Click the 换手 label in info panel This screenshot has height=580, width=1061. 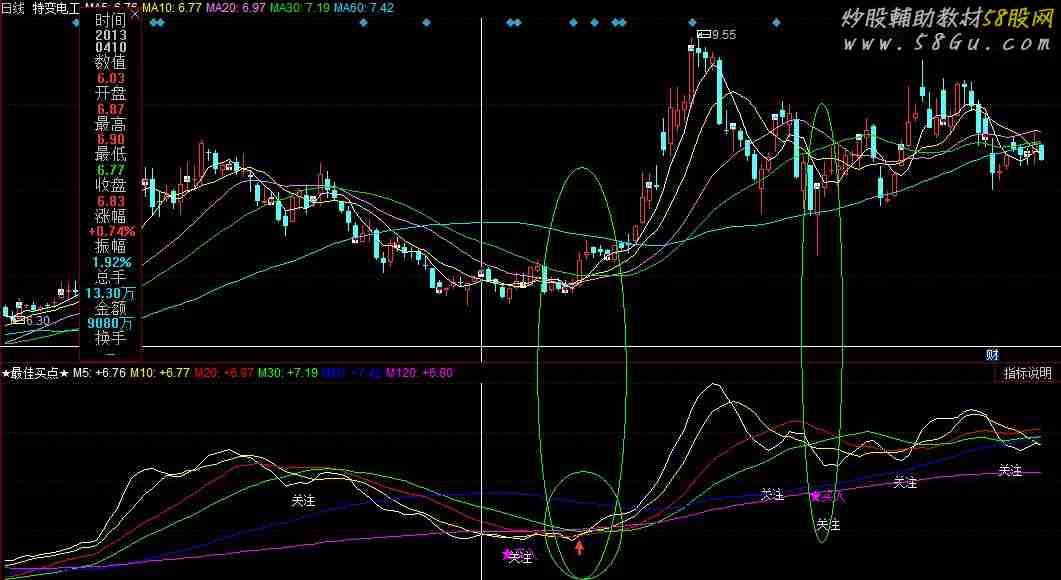point(110,338)
